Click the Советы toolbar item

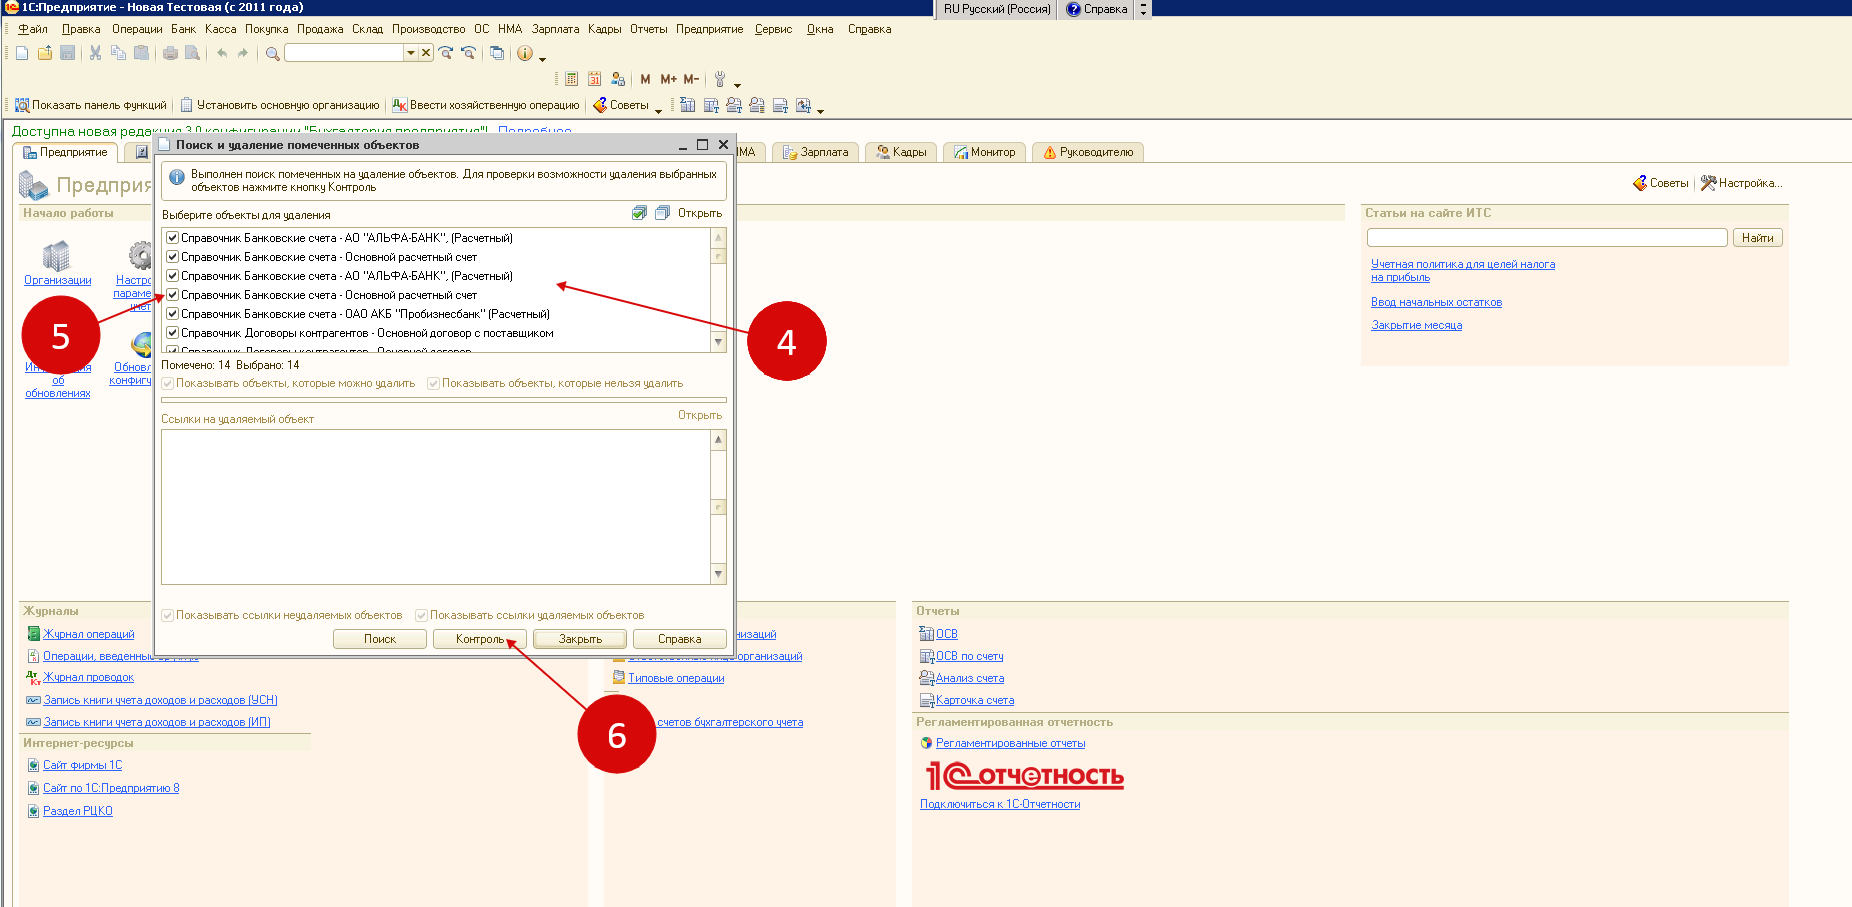(621, 105)
